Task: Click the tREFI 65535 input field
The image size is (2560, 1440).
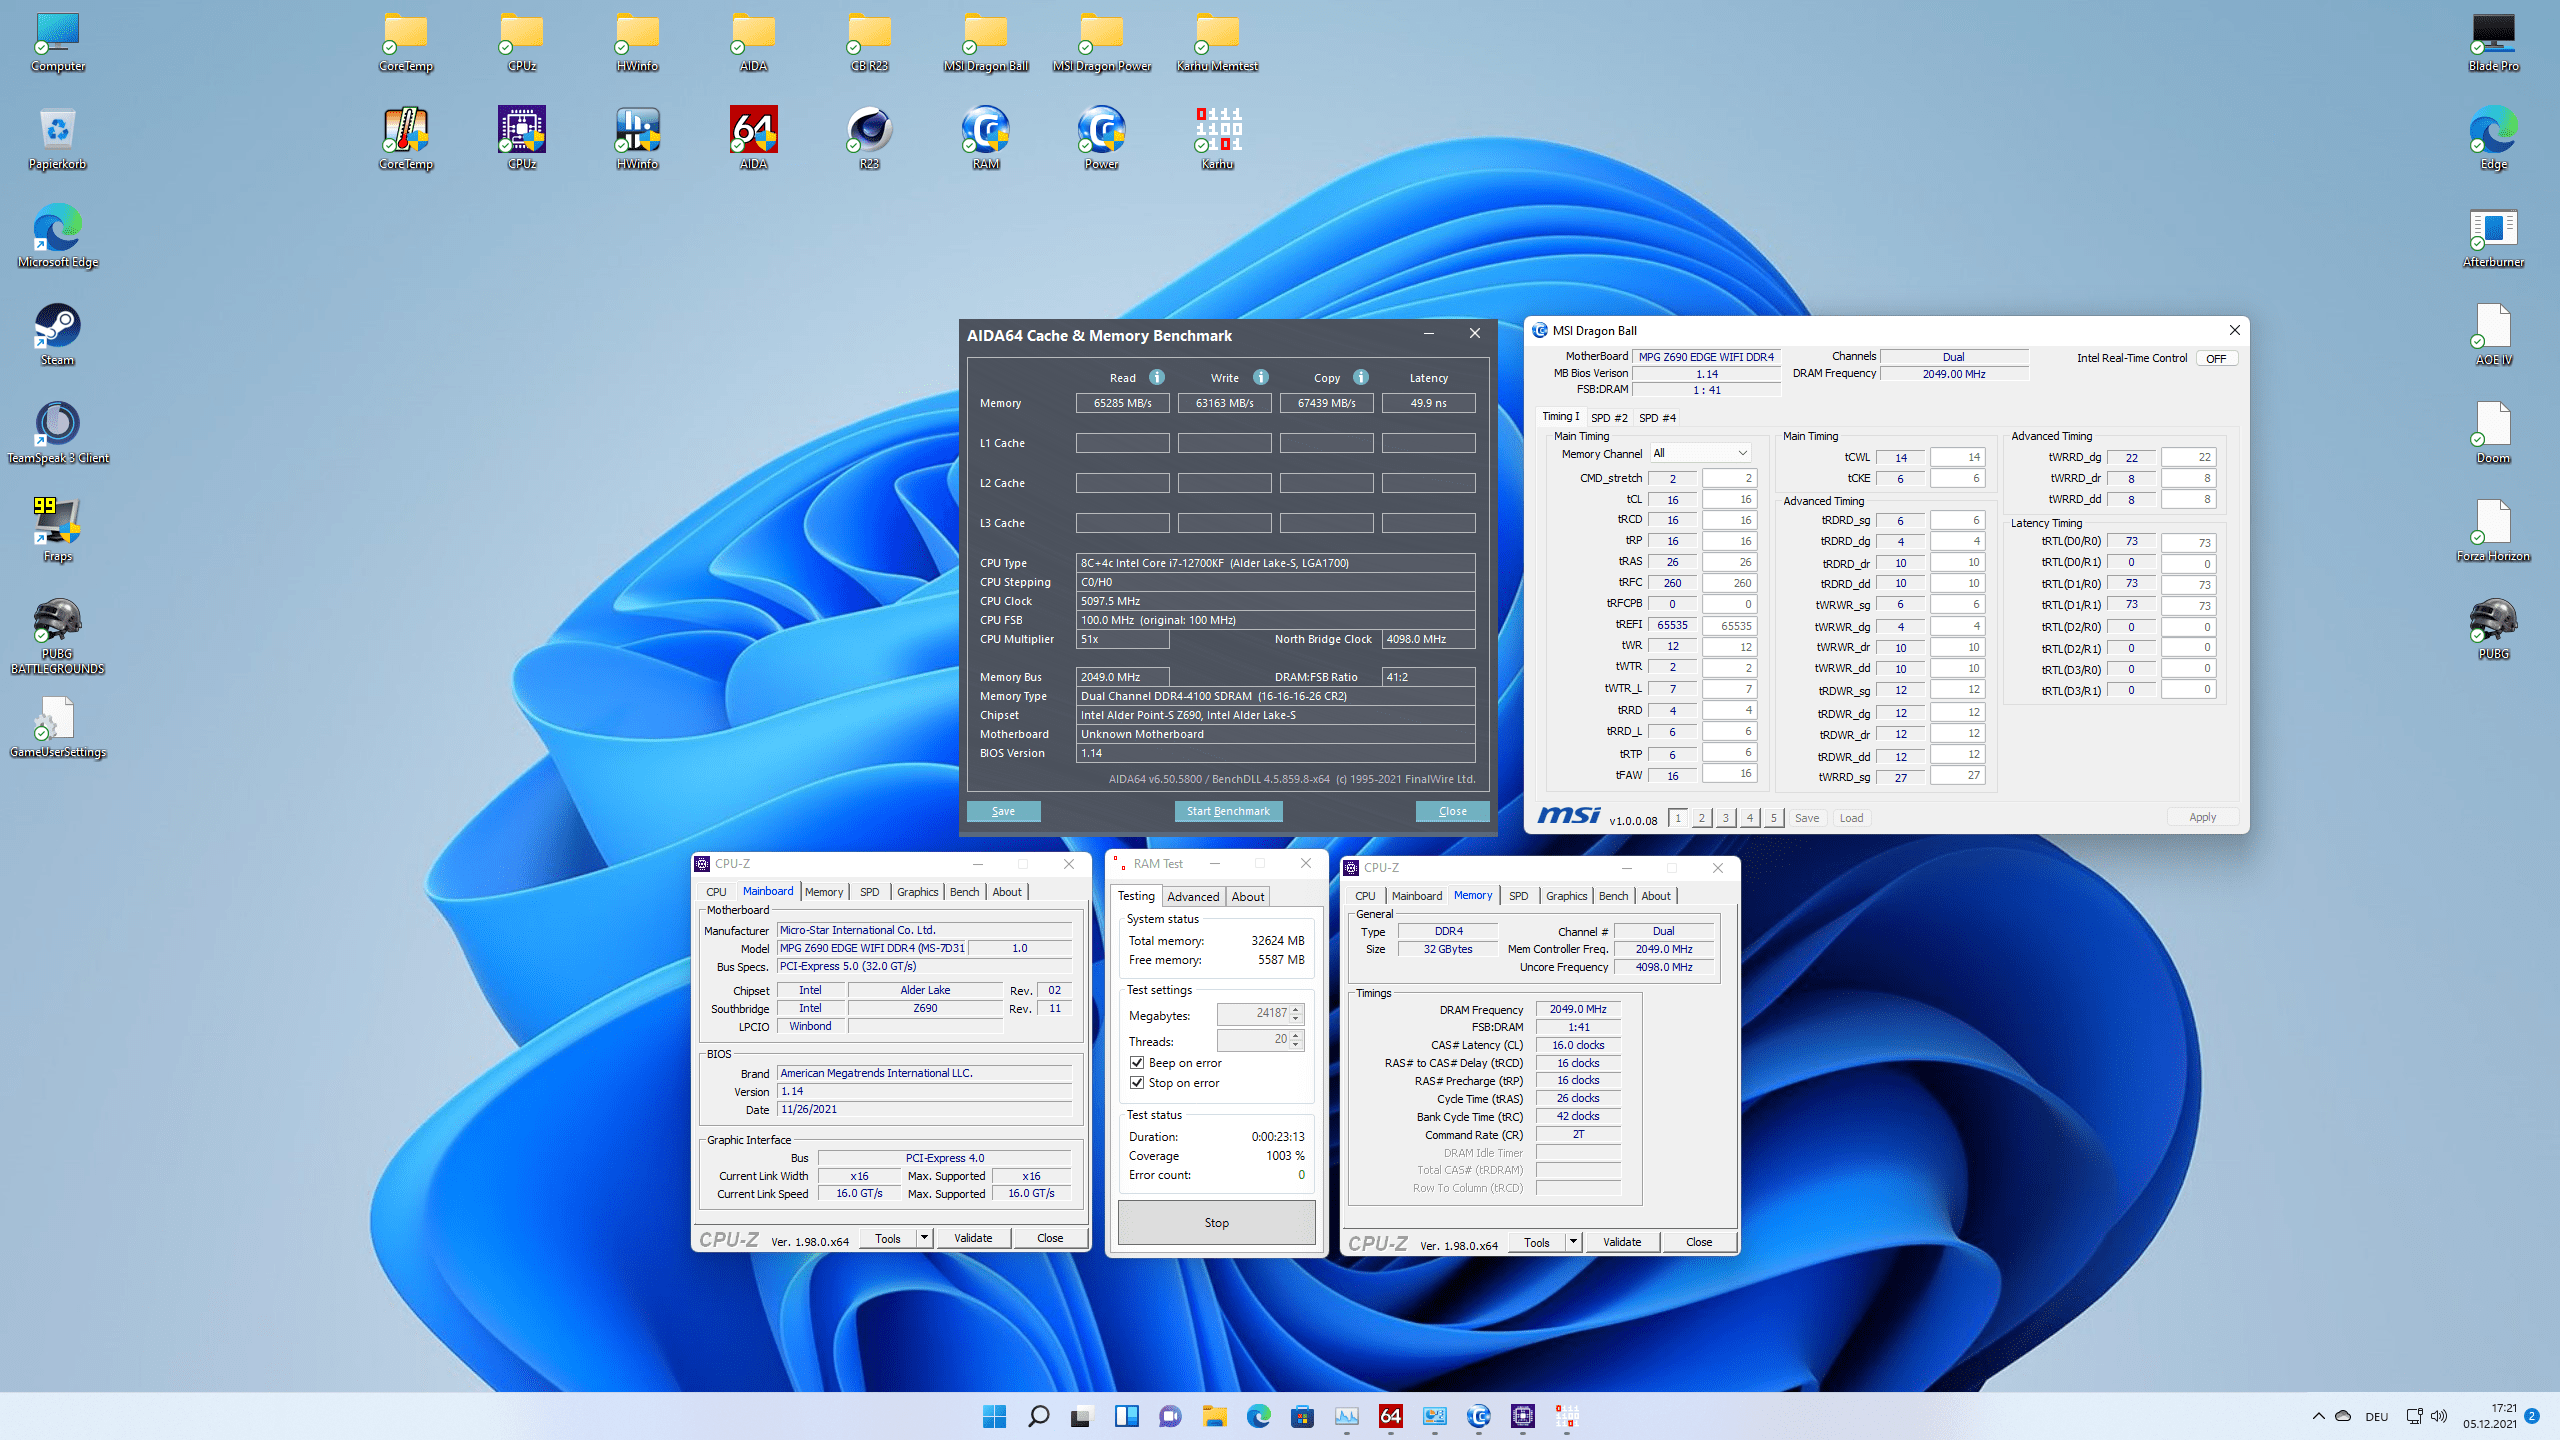Action: (x=1729, y=626)
